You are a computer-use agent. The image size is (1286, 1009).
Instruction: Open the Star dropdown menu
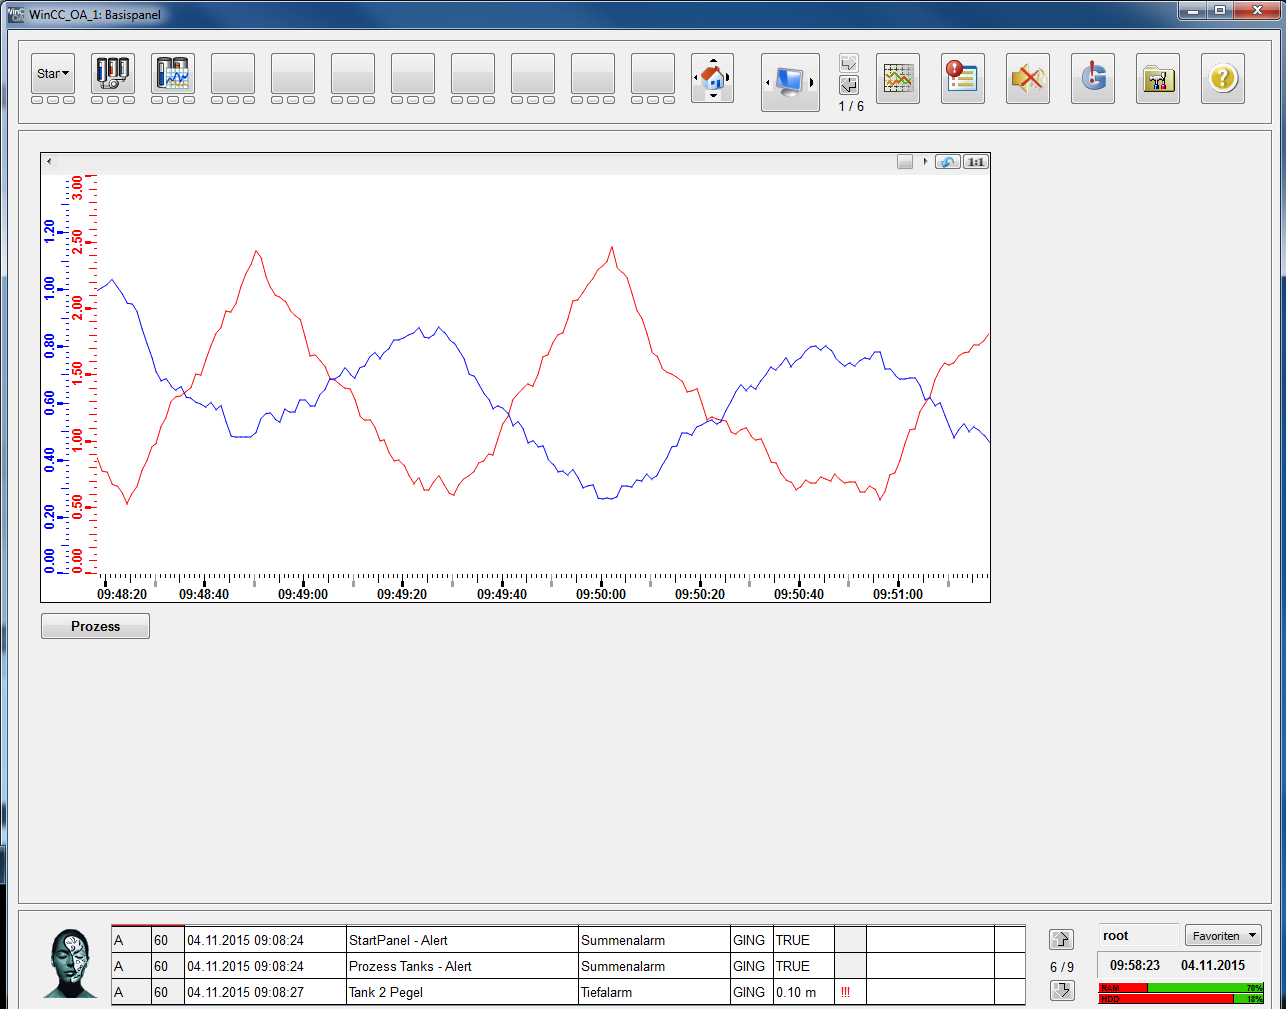pyautogui.click(x=53, y=74)
